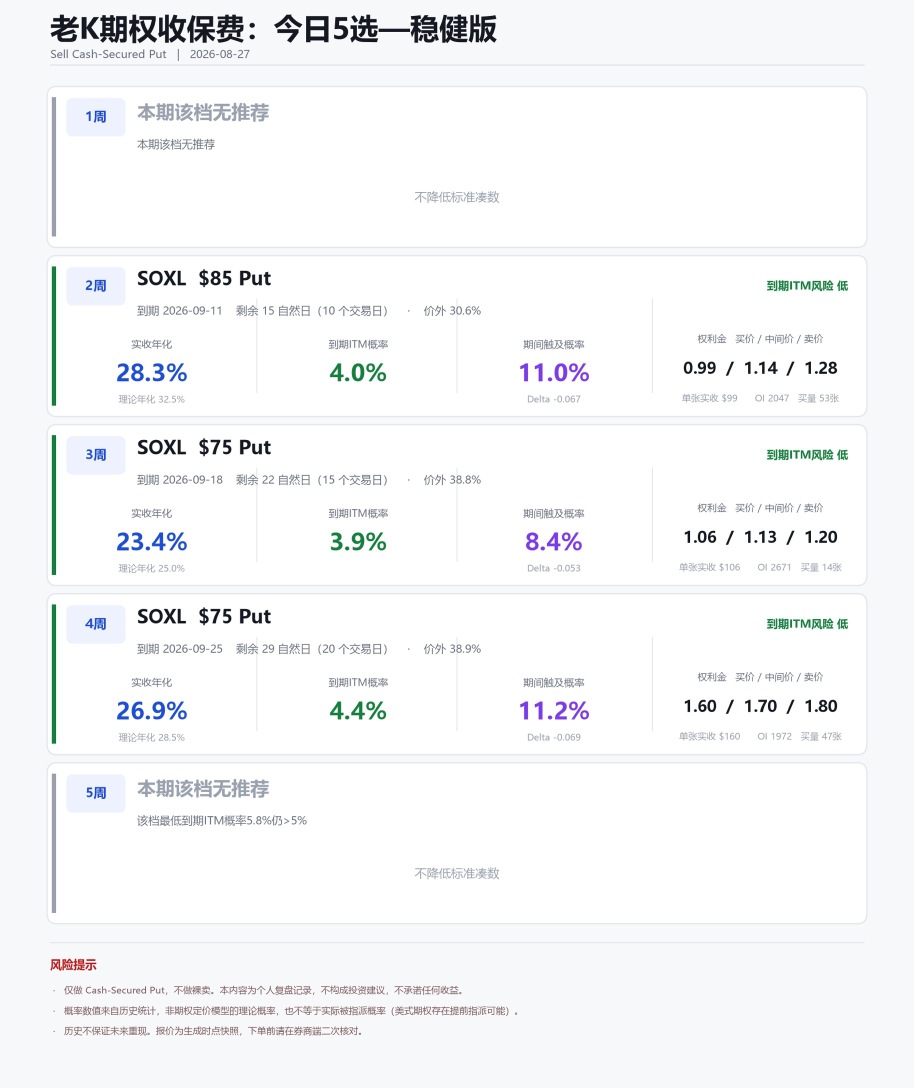Select the subtitle Sell Cash-Secured Put

point(108,54)
